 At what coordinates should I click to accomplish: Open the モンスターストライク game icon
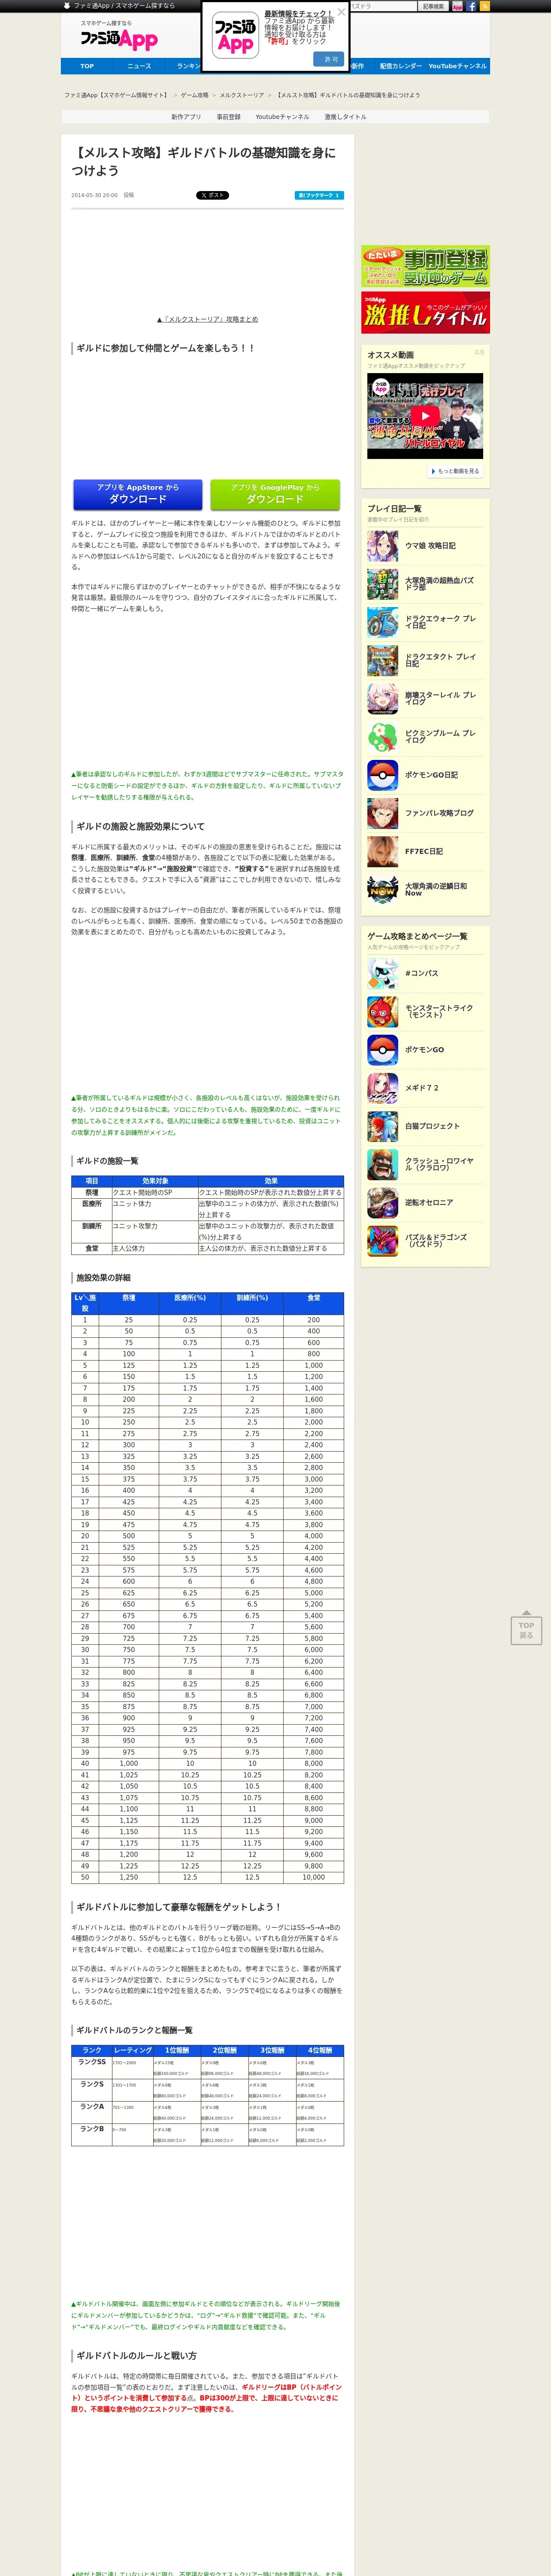click(x=382, y=1011)
